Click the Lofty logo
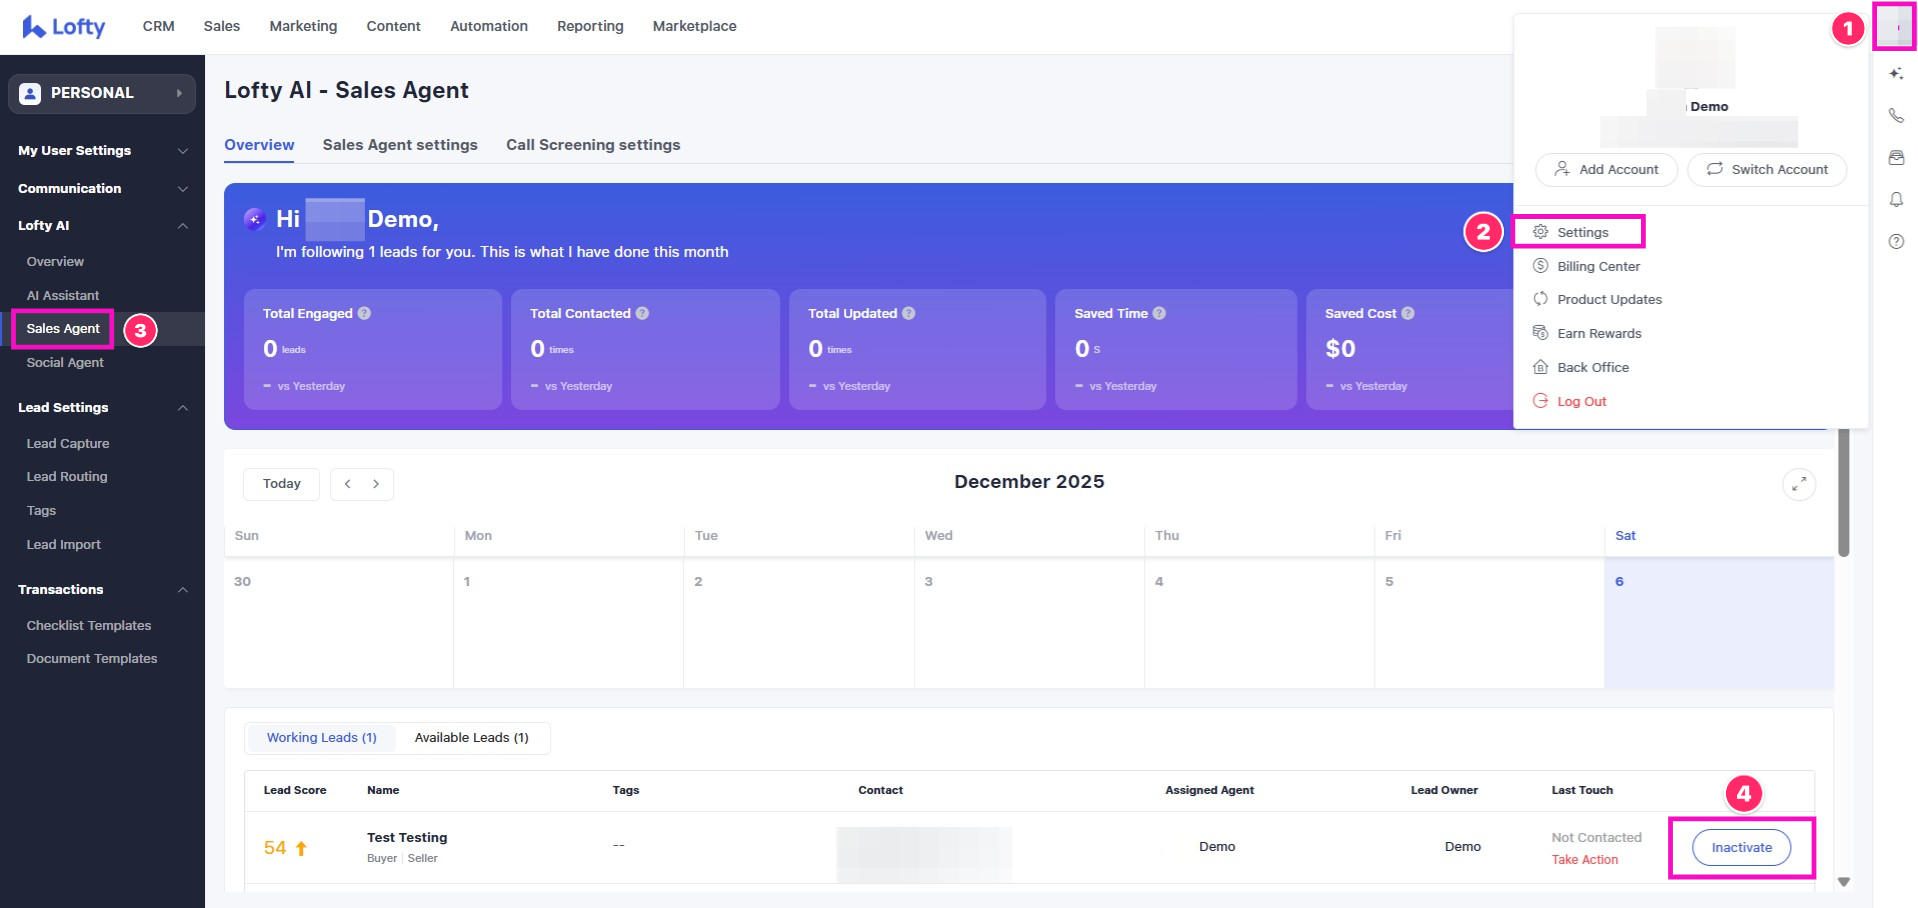The height and width of the screenshot is (908, 1918). 64,27
